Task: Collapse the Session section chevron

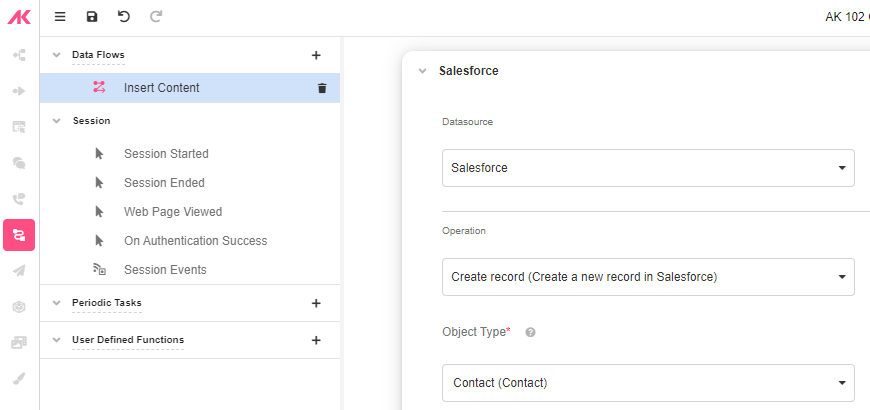Action: click(x=56, y=121)
